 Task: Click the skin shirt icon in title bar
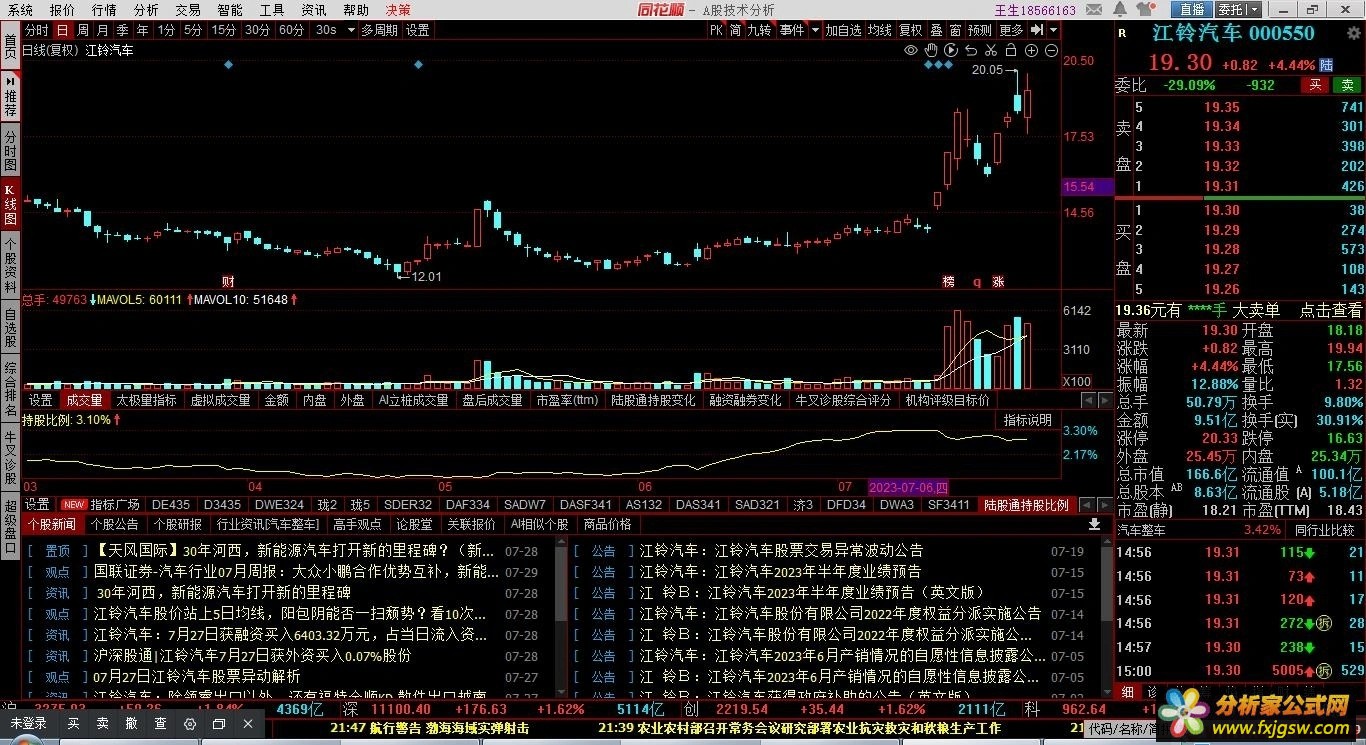[x=1146, y=9]
